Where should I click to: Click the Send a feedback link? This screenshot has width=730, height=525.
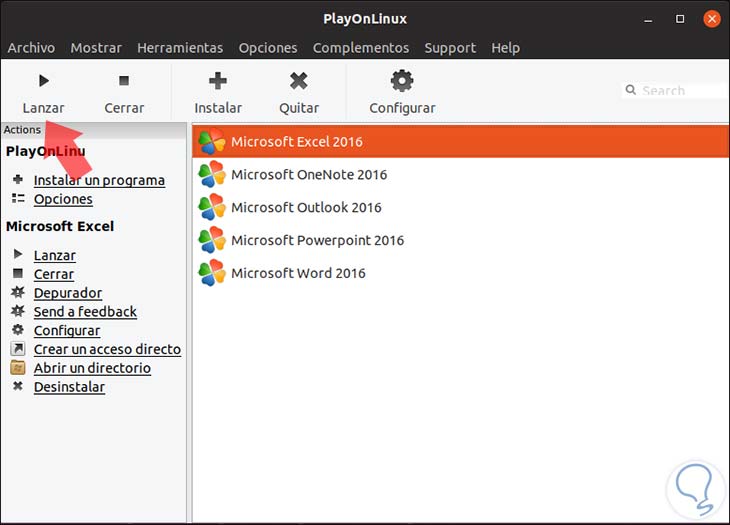coord(85,311)
